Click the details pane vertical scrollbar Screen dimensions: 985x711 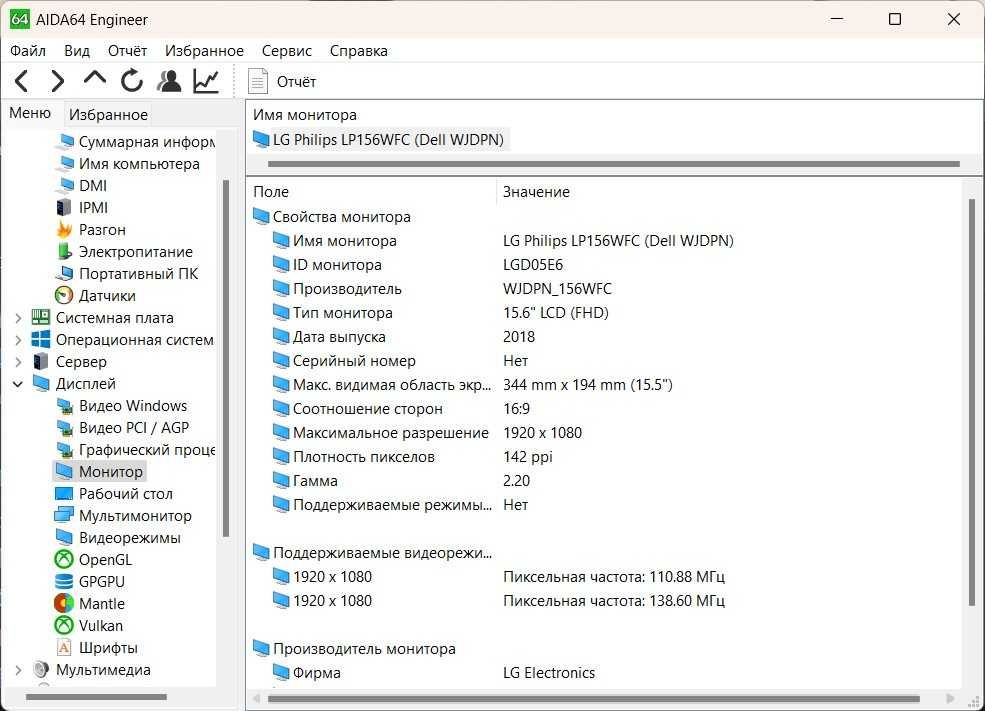coord(971,402)
